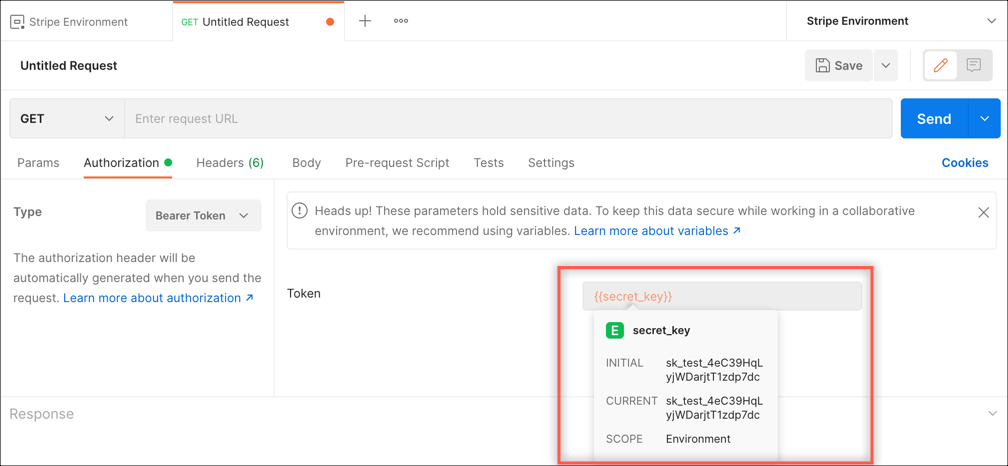This screenshot has width=1008, height=466.
Task: Click the warning info icon in banner
Action: [299, 211]
